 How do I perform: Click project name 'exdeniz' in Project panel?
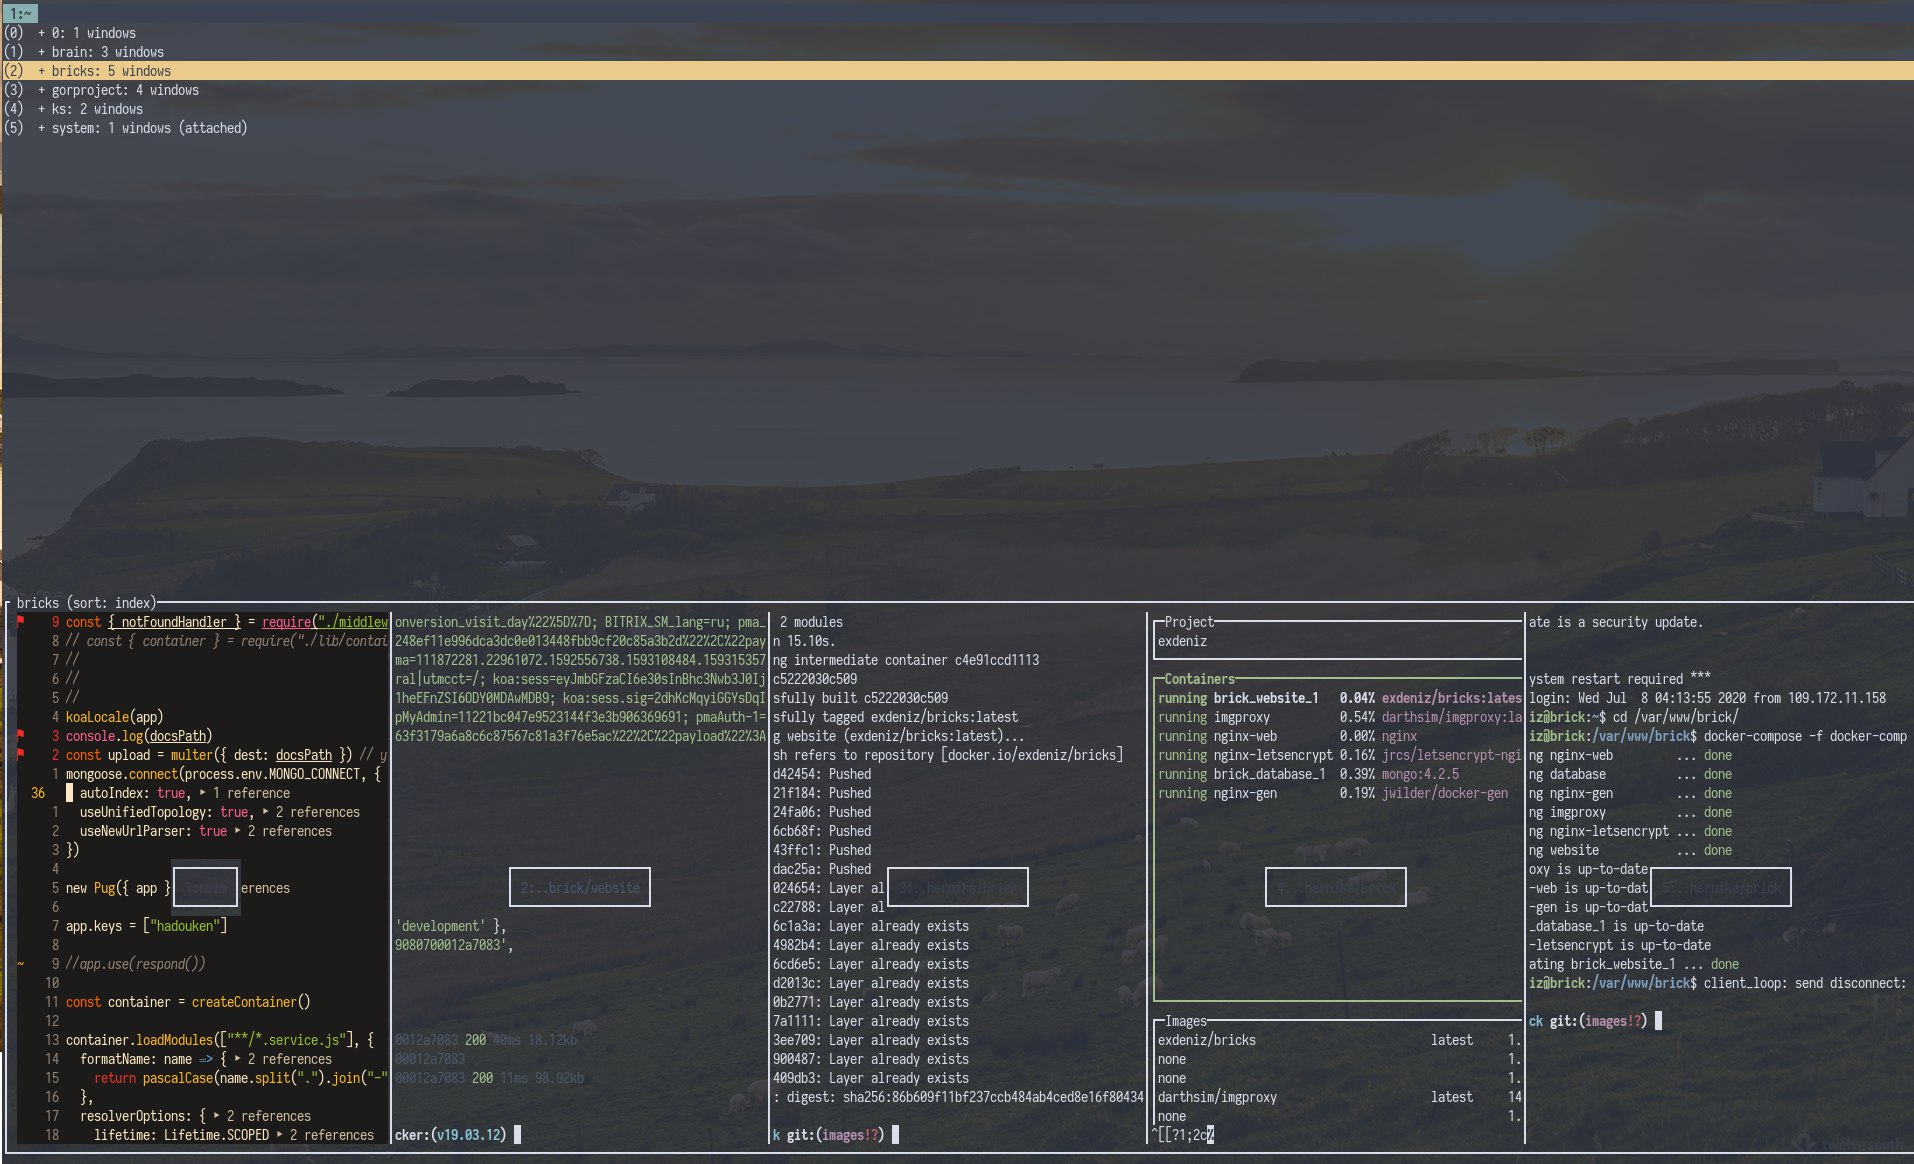click(x=1182, y=641)
